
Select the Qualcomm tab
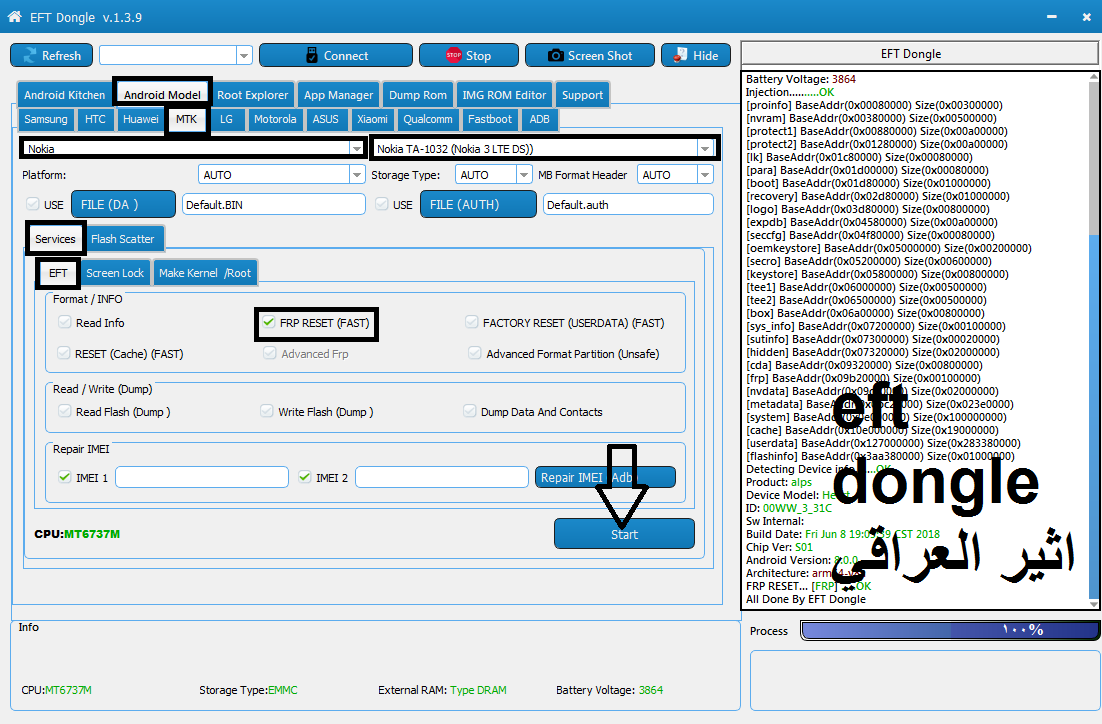[x=427, y=119]
